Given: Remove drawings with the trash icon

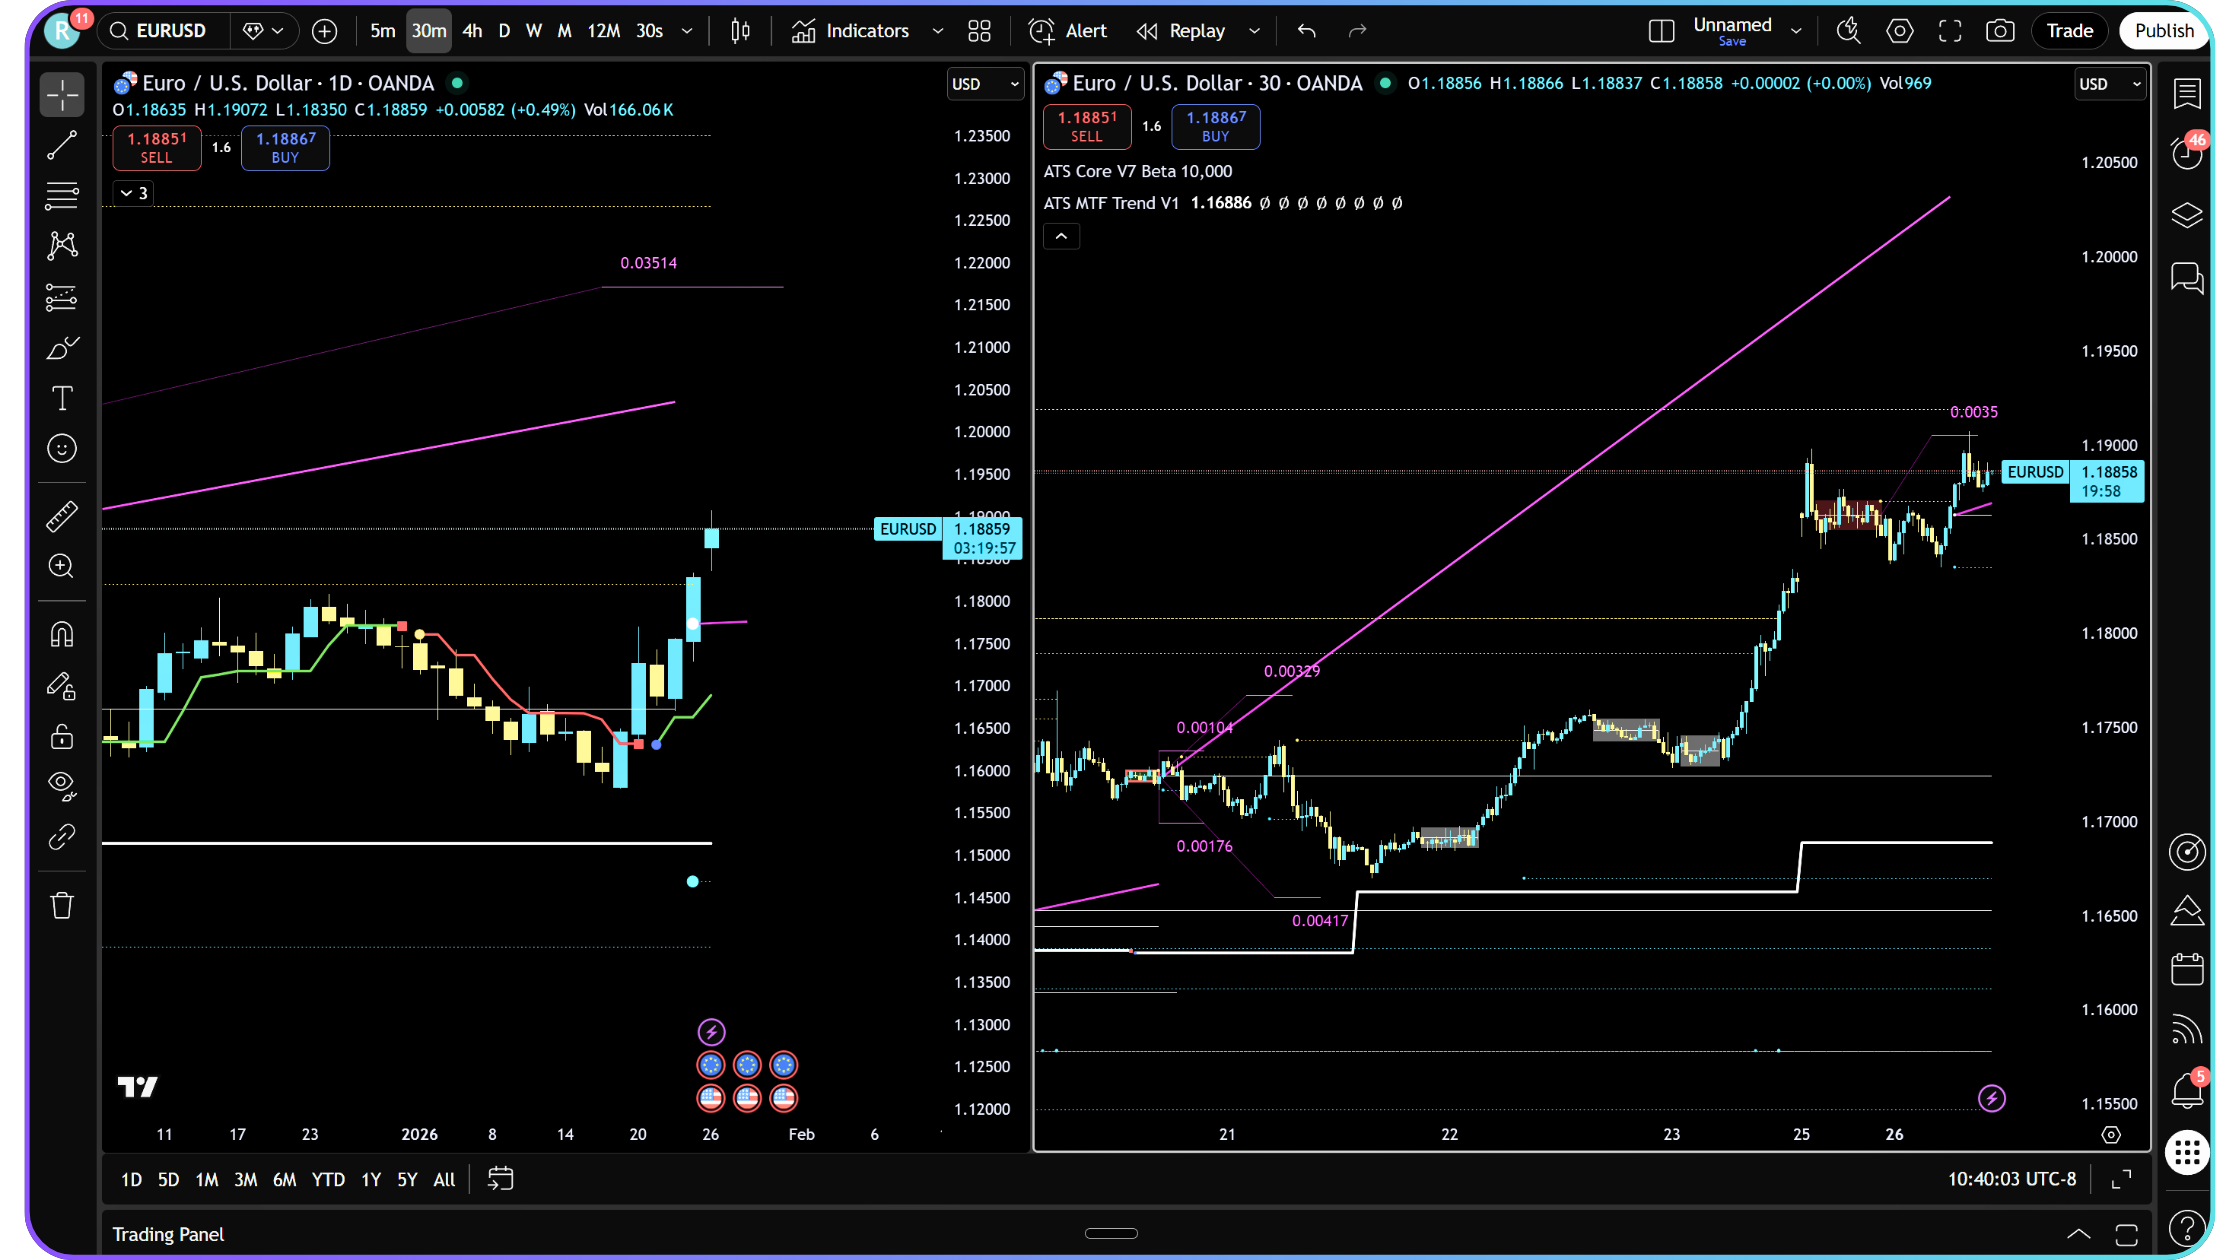Looking at the screenshot, I should (x=62, y=906).
